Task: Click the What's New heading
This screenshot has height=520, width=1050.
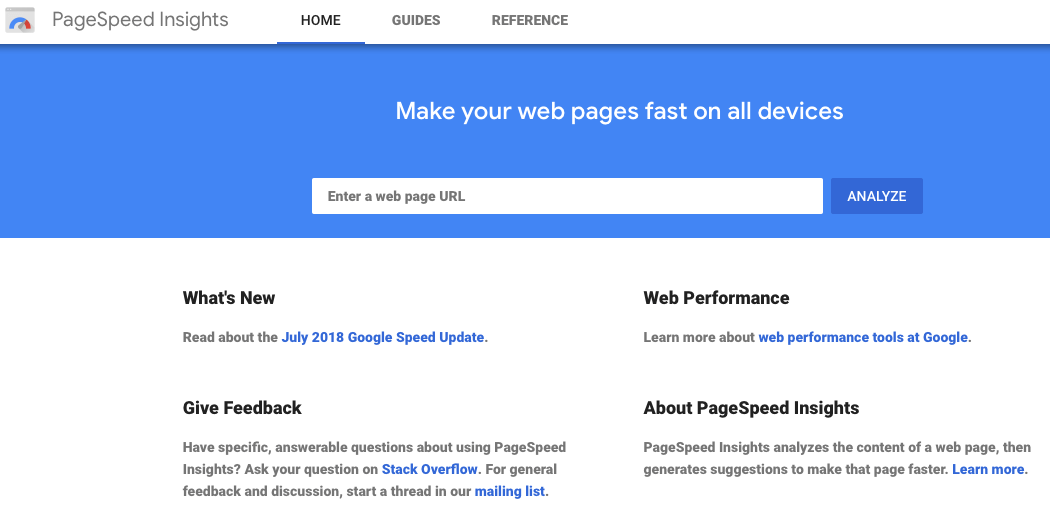Action: (x=229, y=298)
